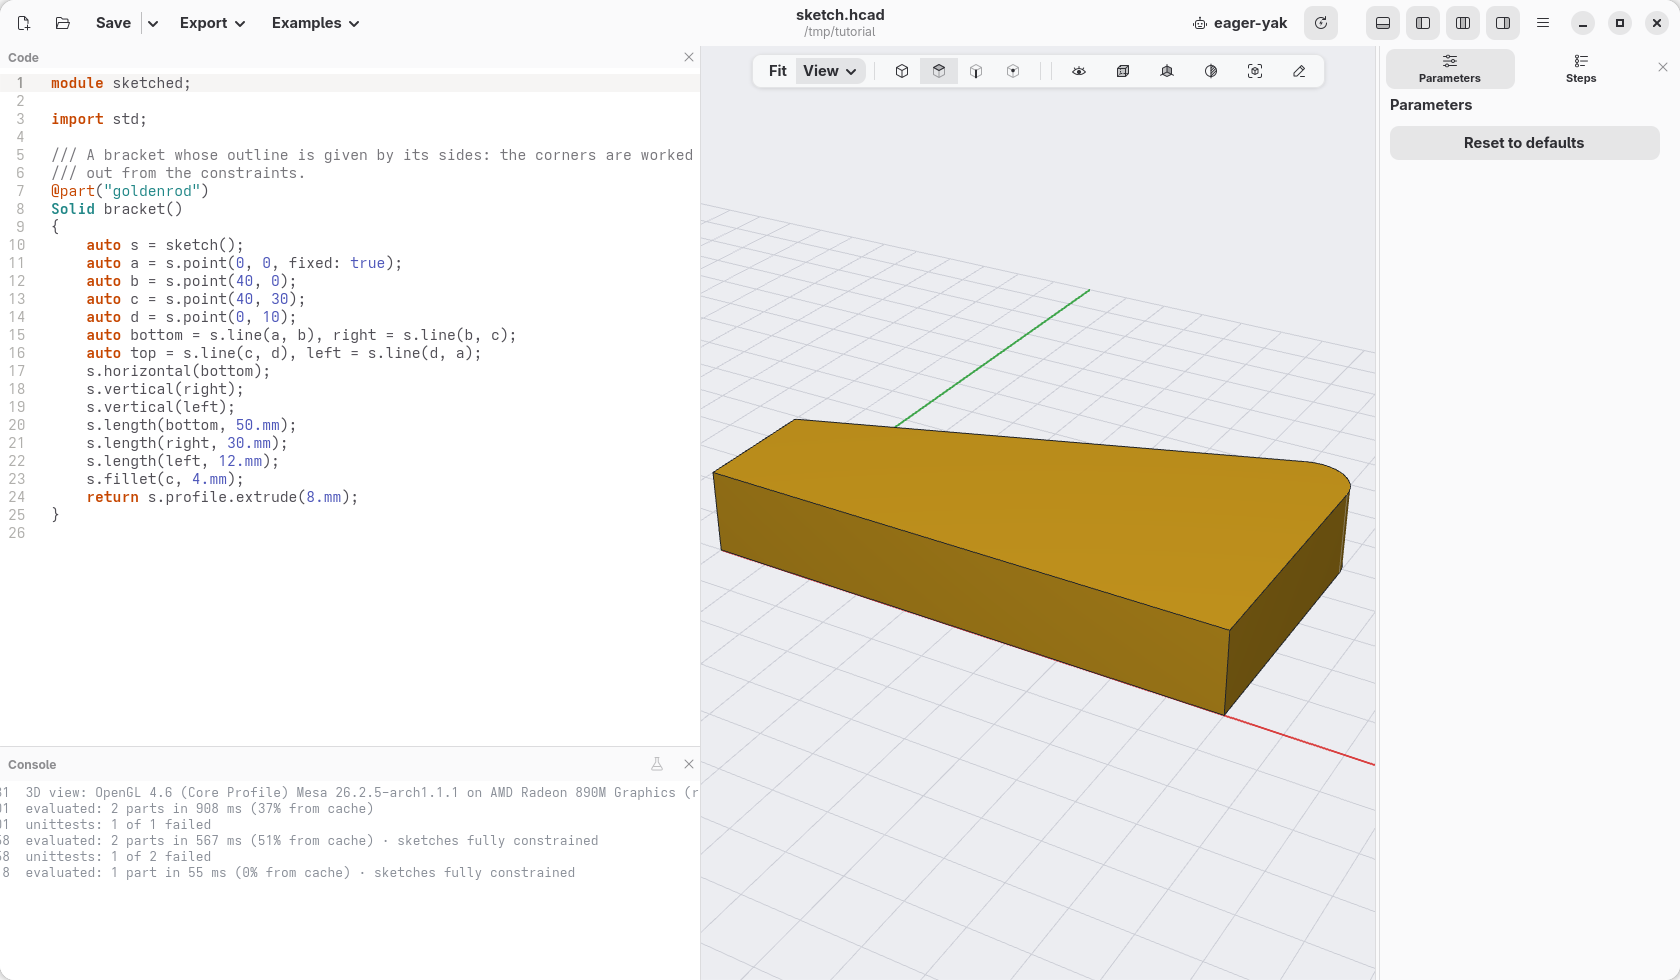Open the Examples dropdown menu
This screenshot has height=980, width=1680.
[x=316, y=23]
